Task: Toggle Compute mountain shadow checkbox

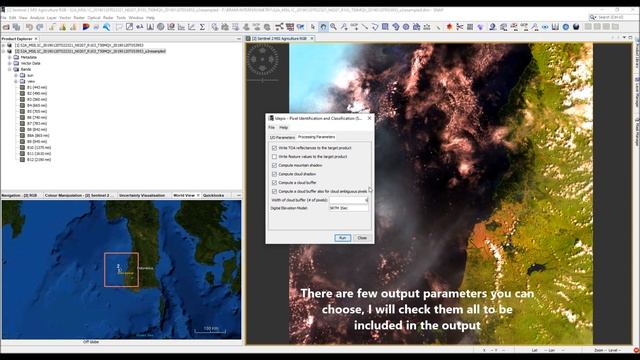Action: pyautogui.click(x=274, y=165)
